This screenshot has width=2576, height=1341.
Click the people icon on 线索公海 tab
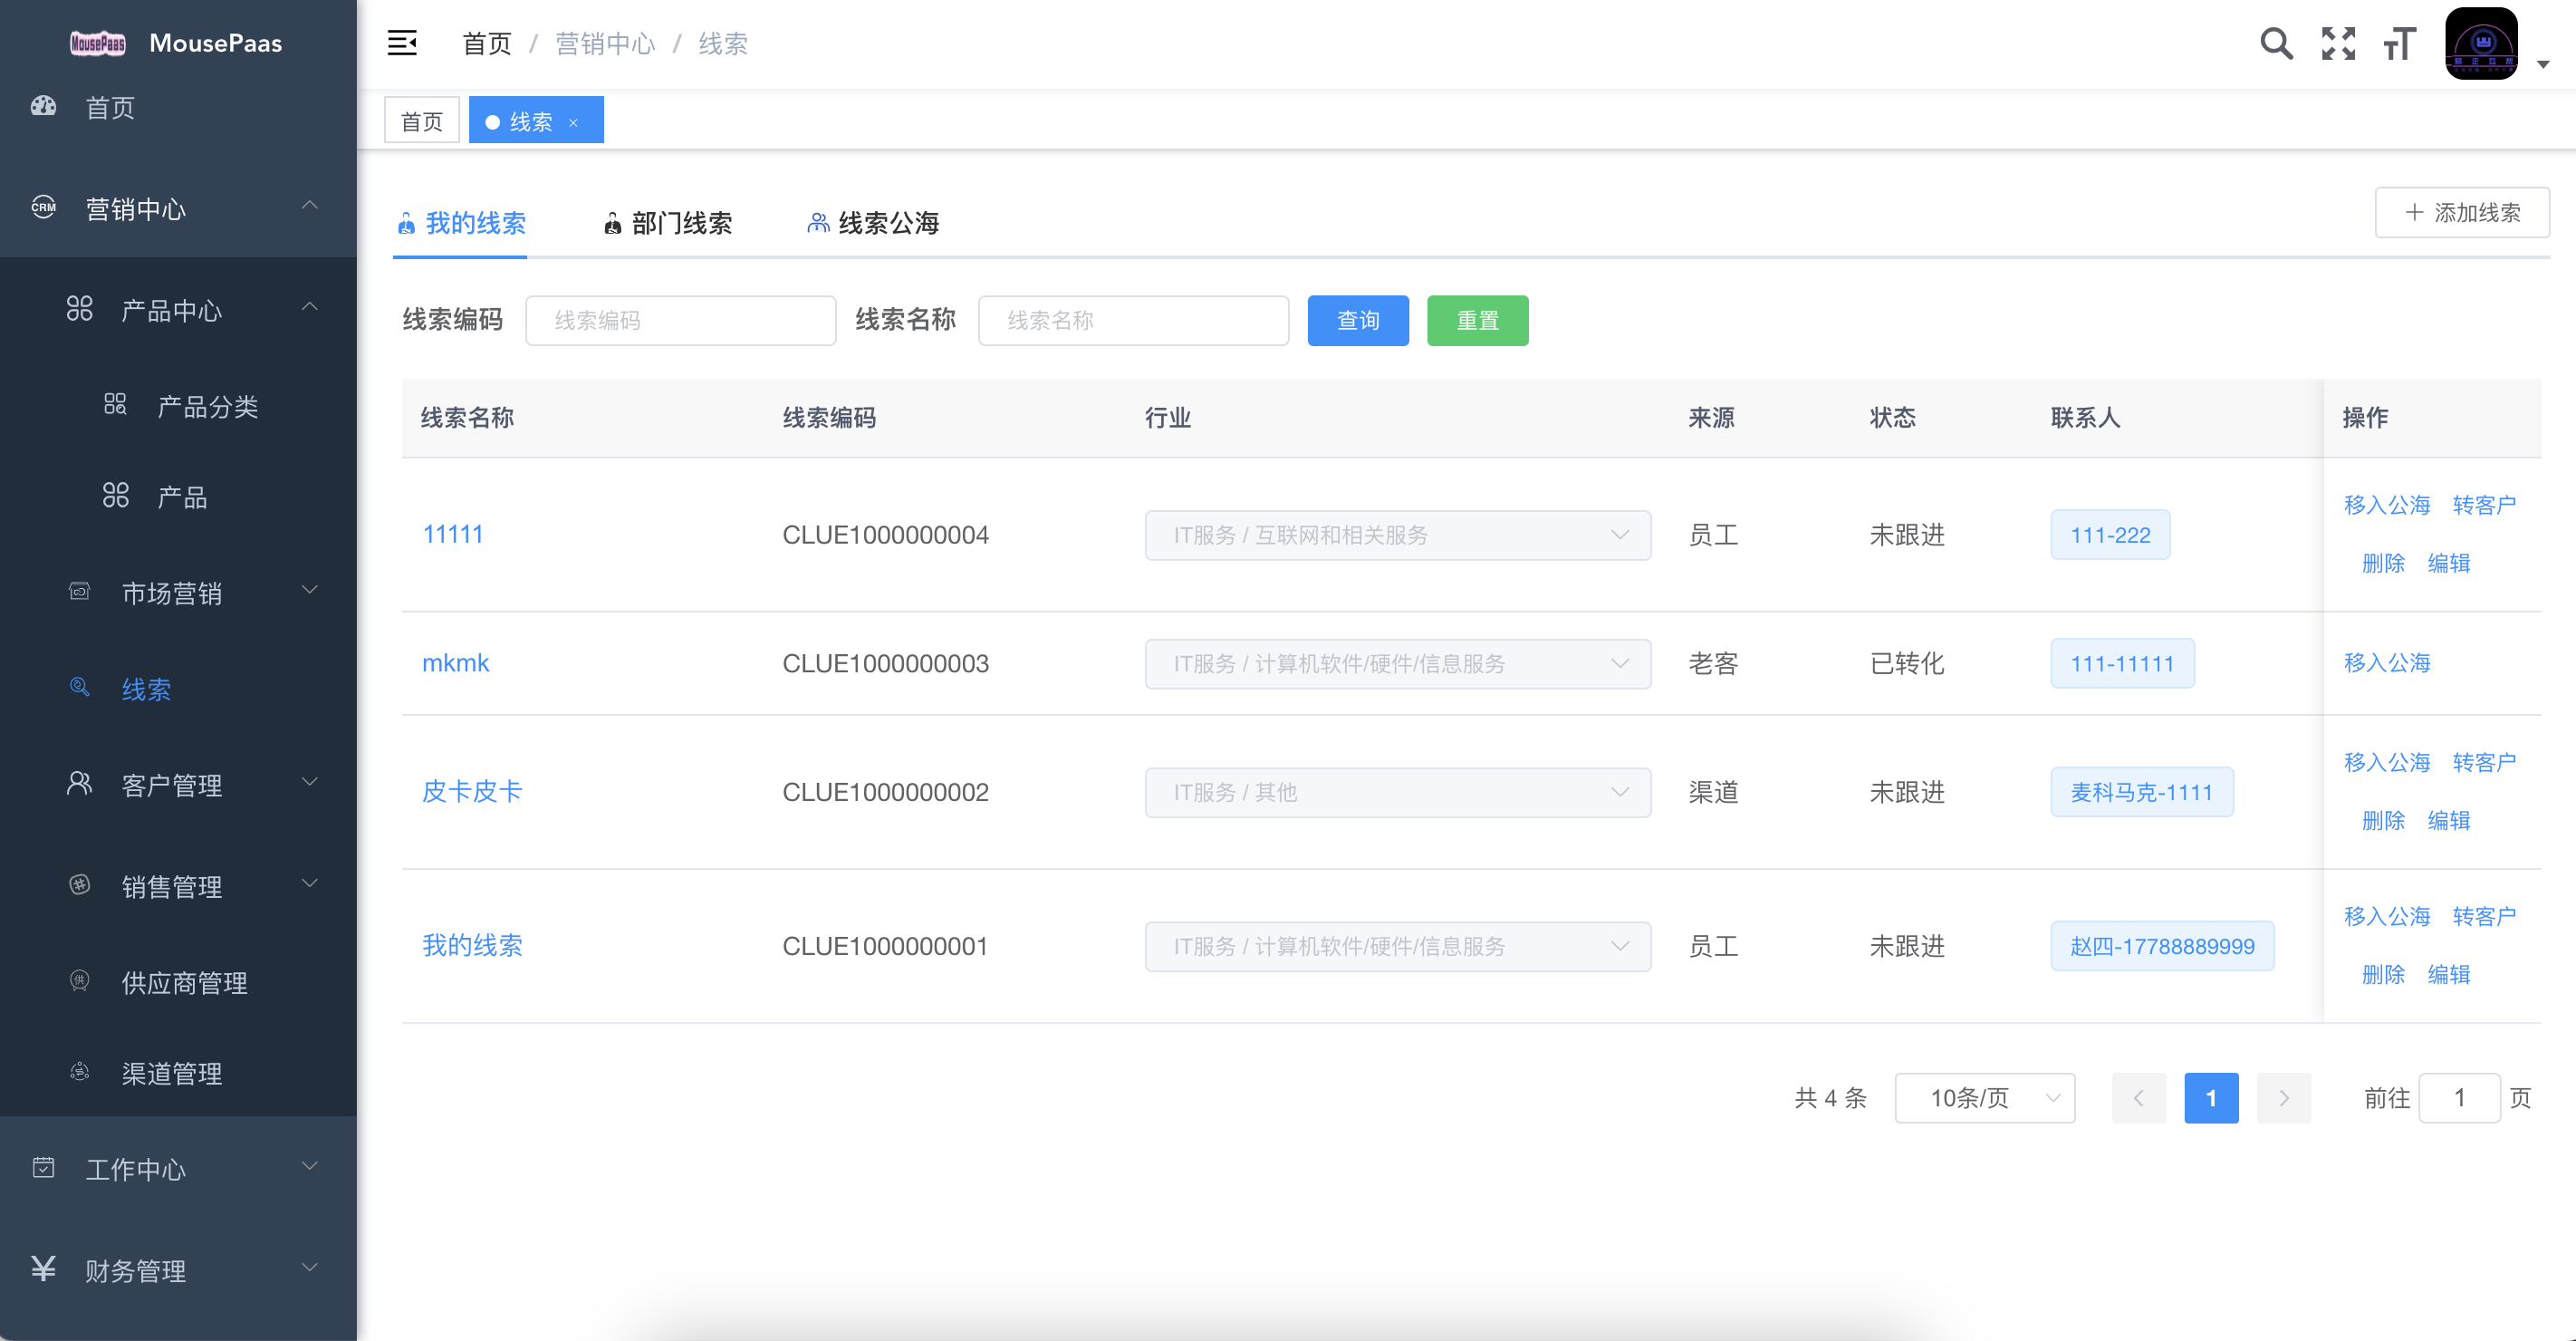pos(818,223)
